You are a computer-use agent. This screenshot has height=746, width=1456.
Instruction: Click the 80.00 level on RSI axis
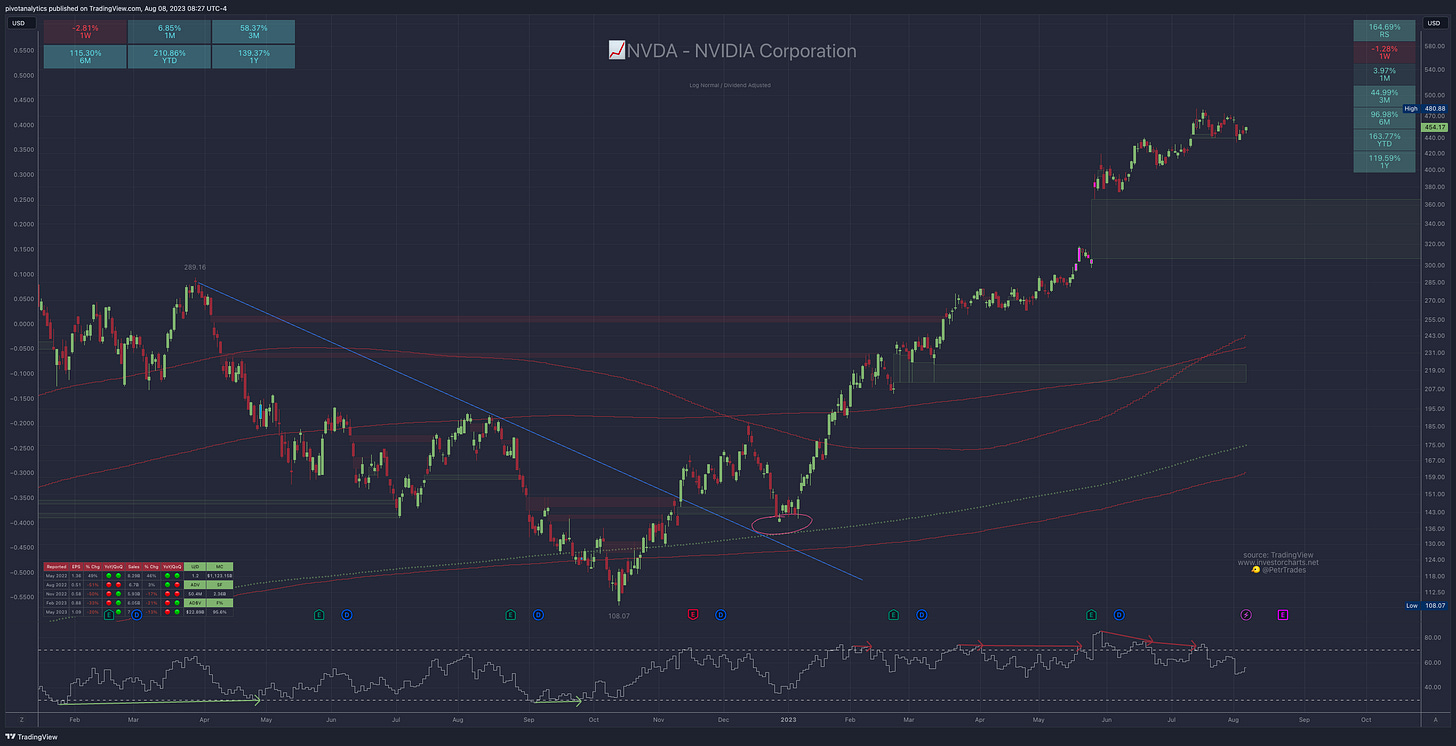1431,638
